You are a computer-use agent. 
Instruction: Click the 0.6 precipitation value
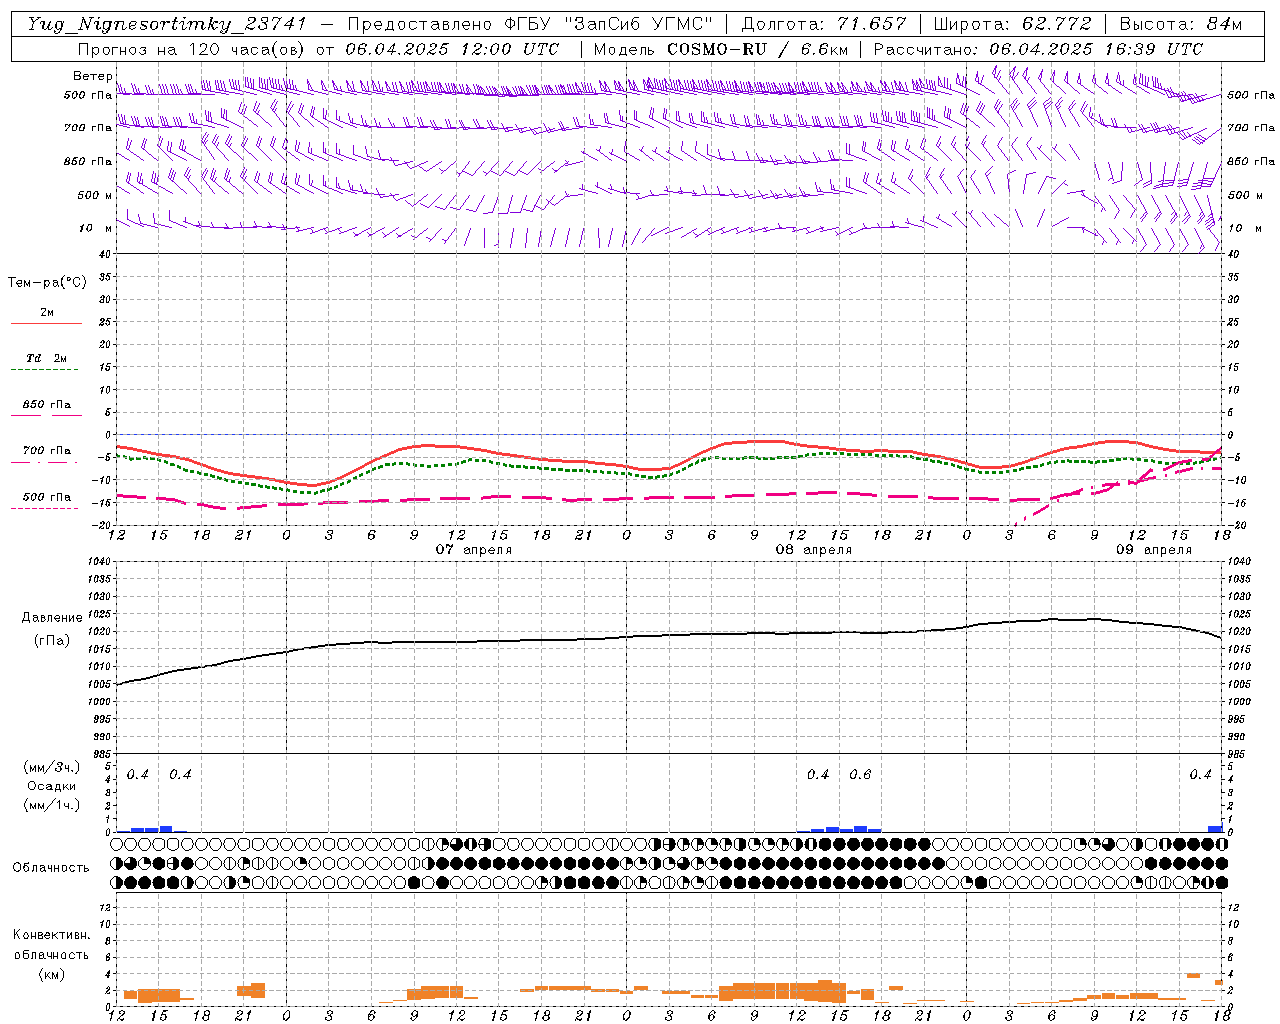[860, 774]
